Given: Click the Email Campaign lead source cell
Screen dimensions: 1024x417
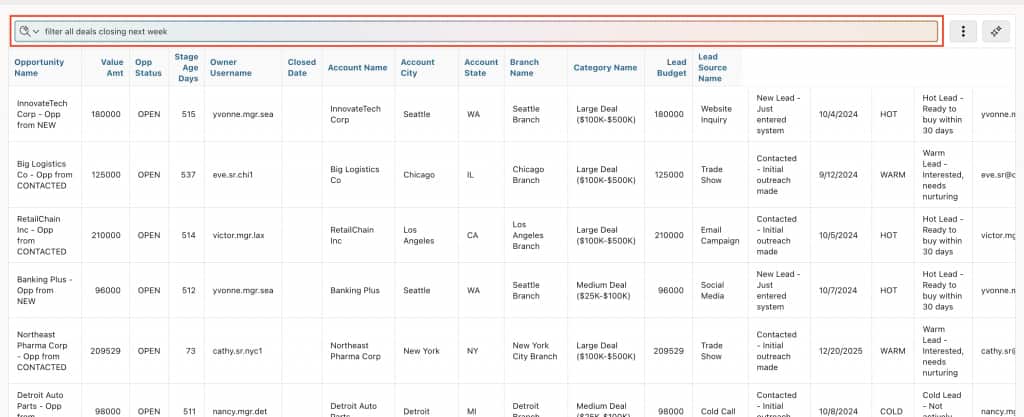Looking at the screenshot, I should pyautogui.click(x=720, y=235).
